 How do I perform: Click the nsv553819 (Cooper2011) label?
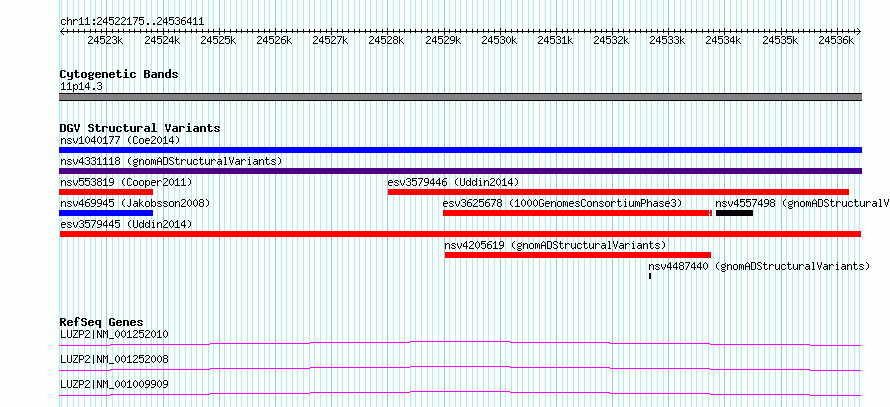(126, 182)
